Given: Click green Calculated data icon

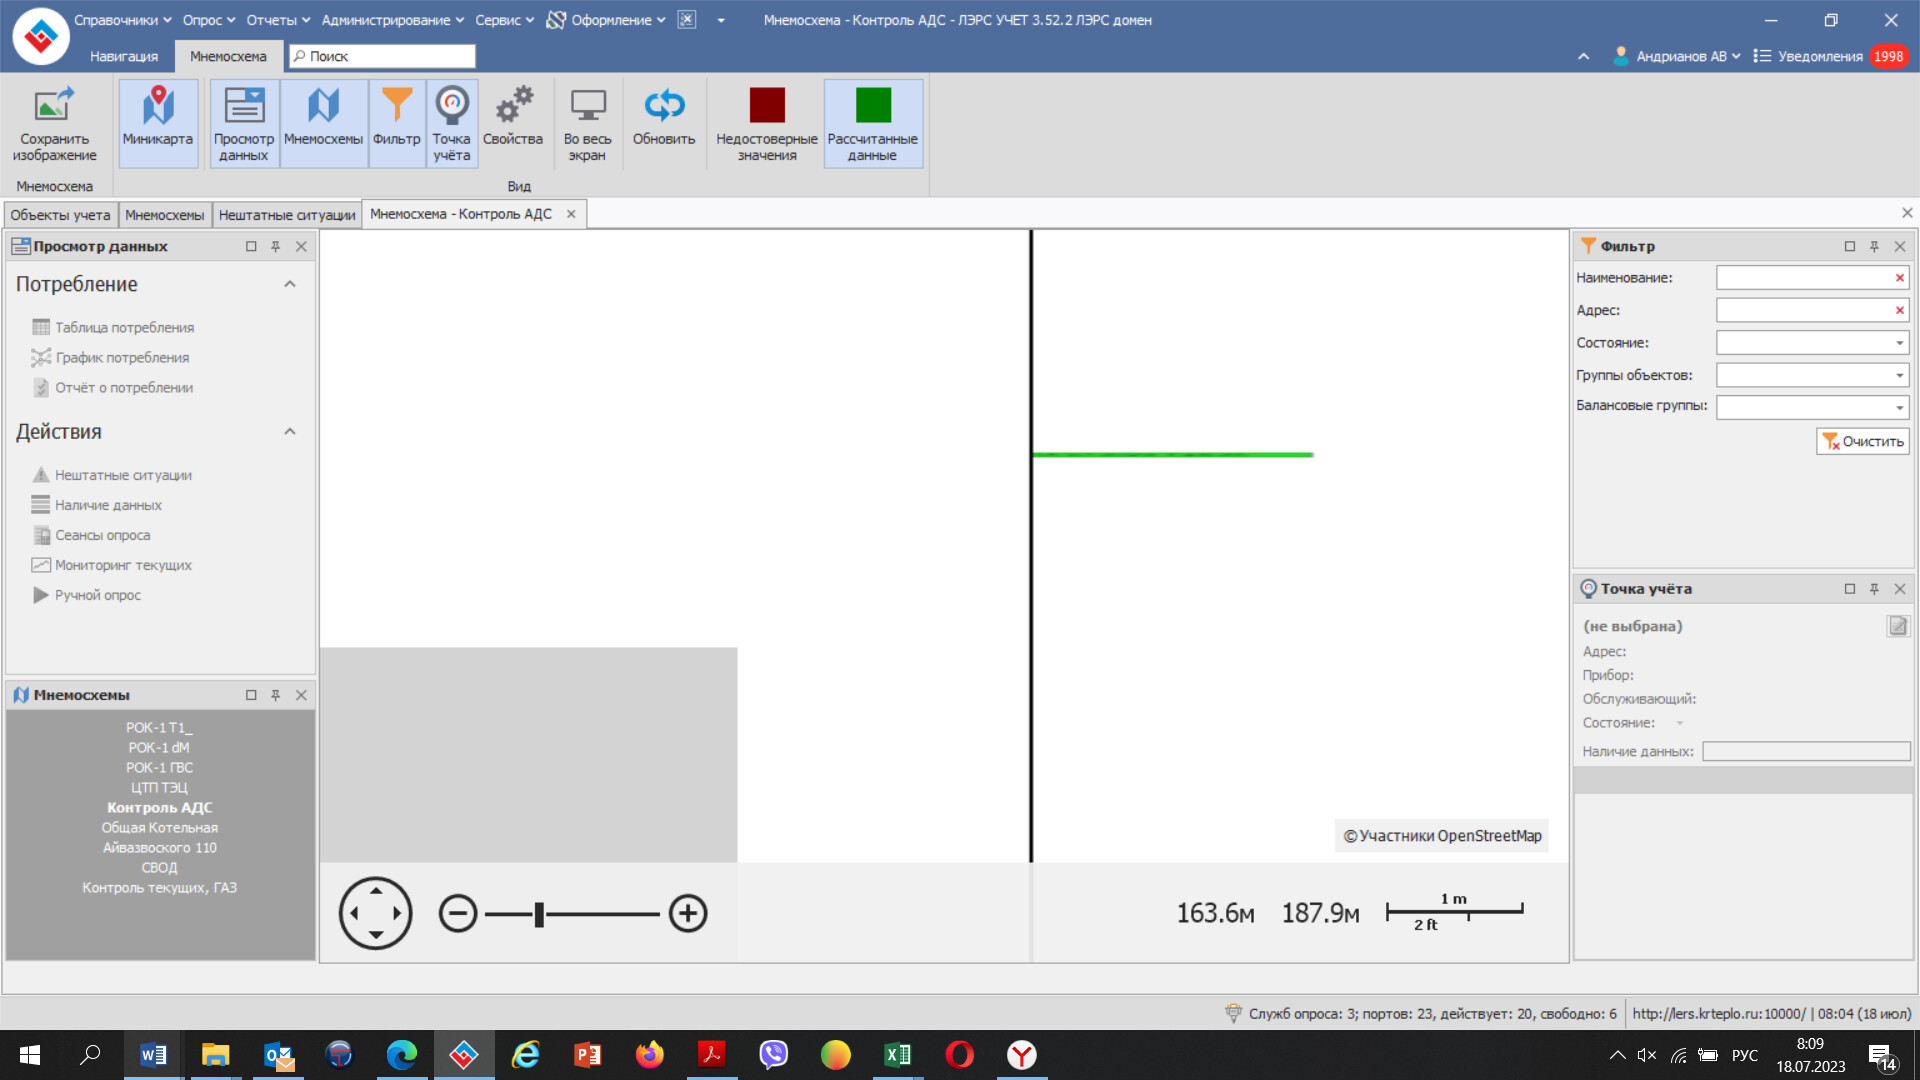Looking at the screenshot, I should [872, 105].
